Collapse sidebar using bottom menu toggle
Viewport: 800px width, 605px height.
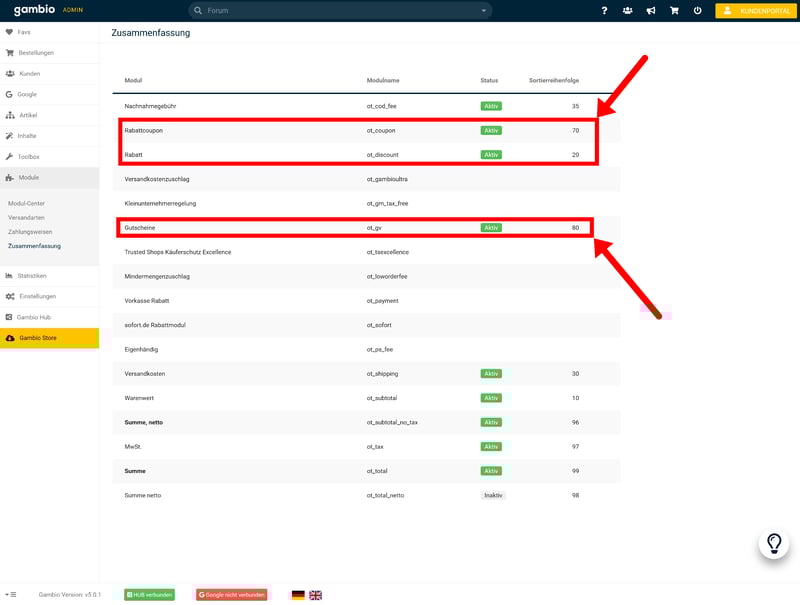(10, 595)
